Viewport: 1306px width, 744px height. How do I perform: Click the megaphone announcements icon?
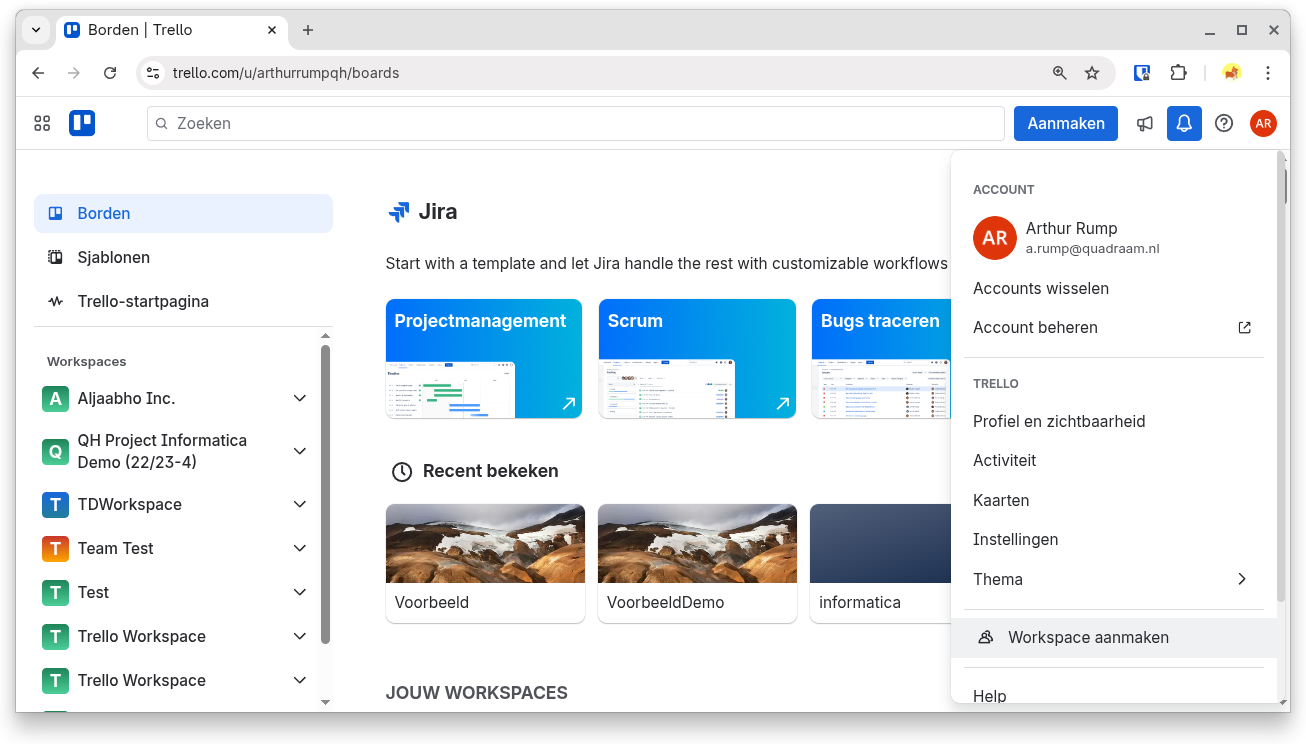pos(1144,123)
